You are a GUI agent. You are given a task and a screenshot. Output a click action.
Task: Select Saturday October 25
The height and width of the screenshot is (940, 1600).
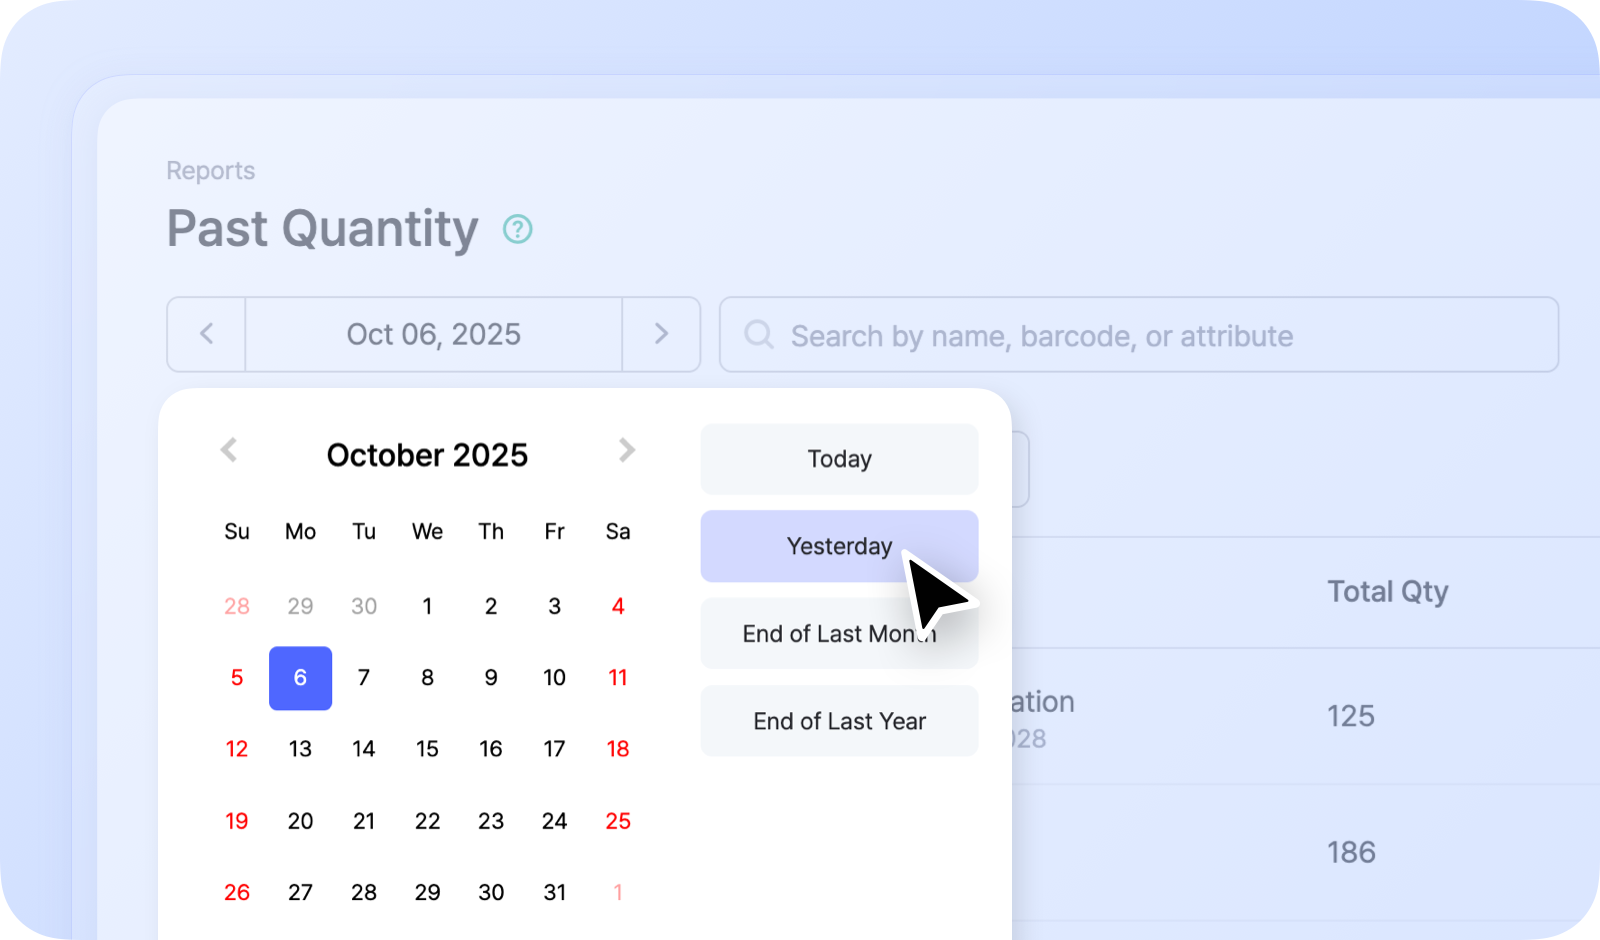(618, 821)
